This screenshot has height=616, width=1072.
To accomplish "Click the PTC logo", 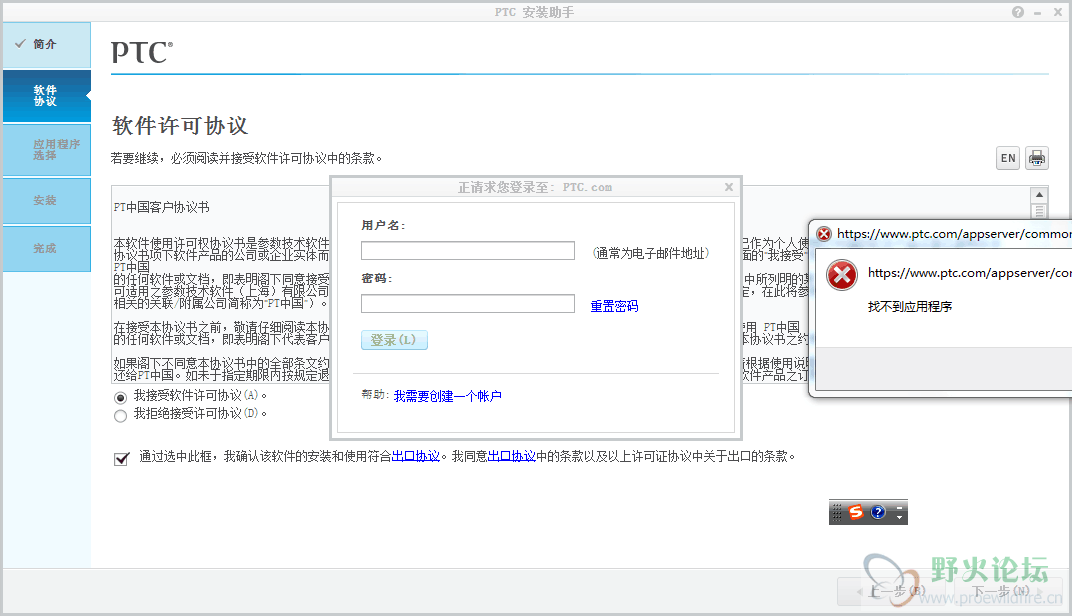I will [142, 52].
